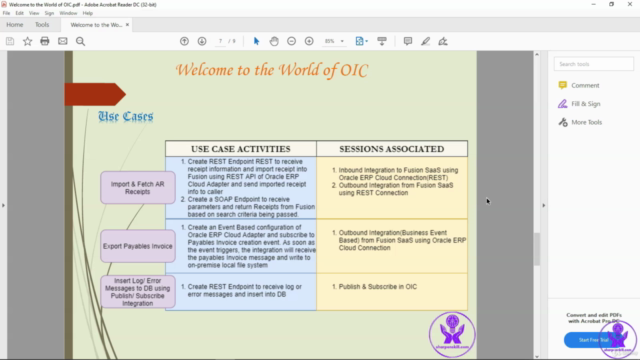Click the SESSIONS ASSOCIATED header
Image resolution: width=640 pixels, height=360 pixels.
pos(392,149)
